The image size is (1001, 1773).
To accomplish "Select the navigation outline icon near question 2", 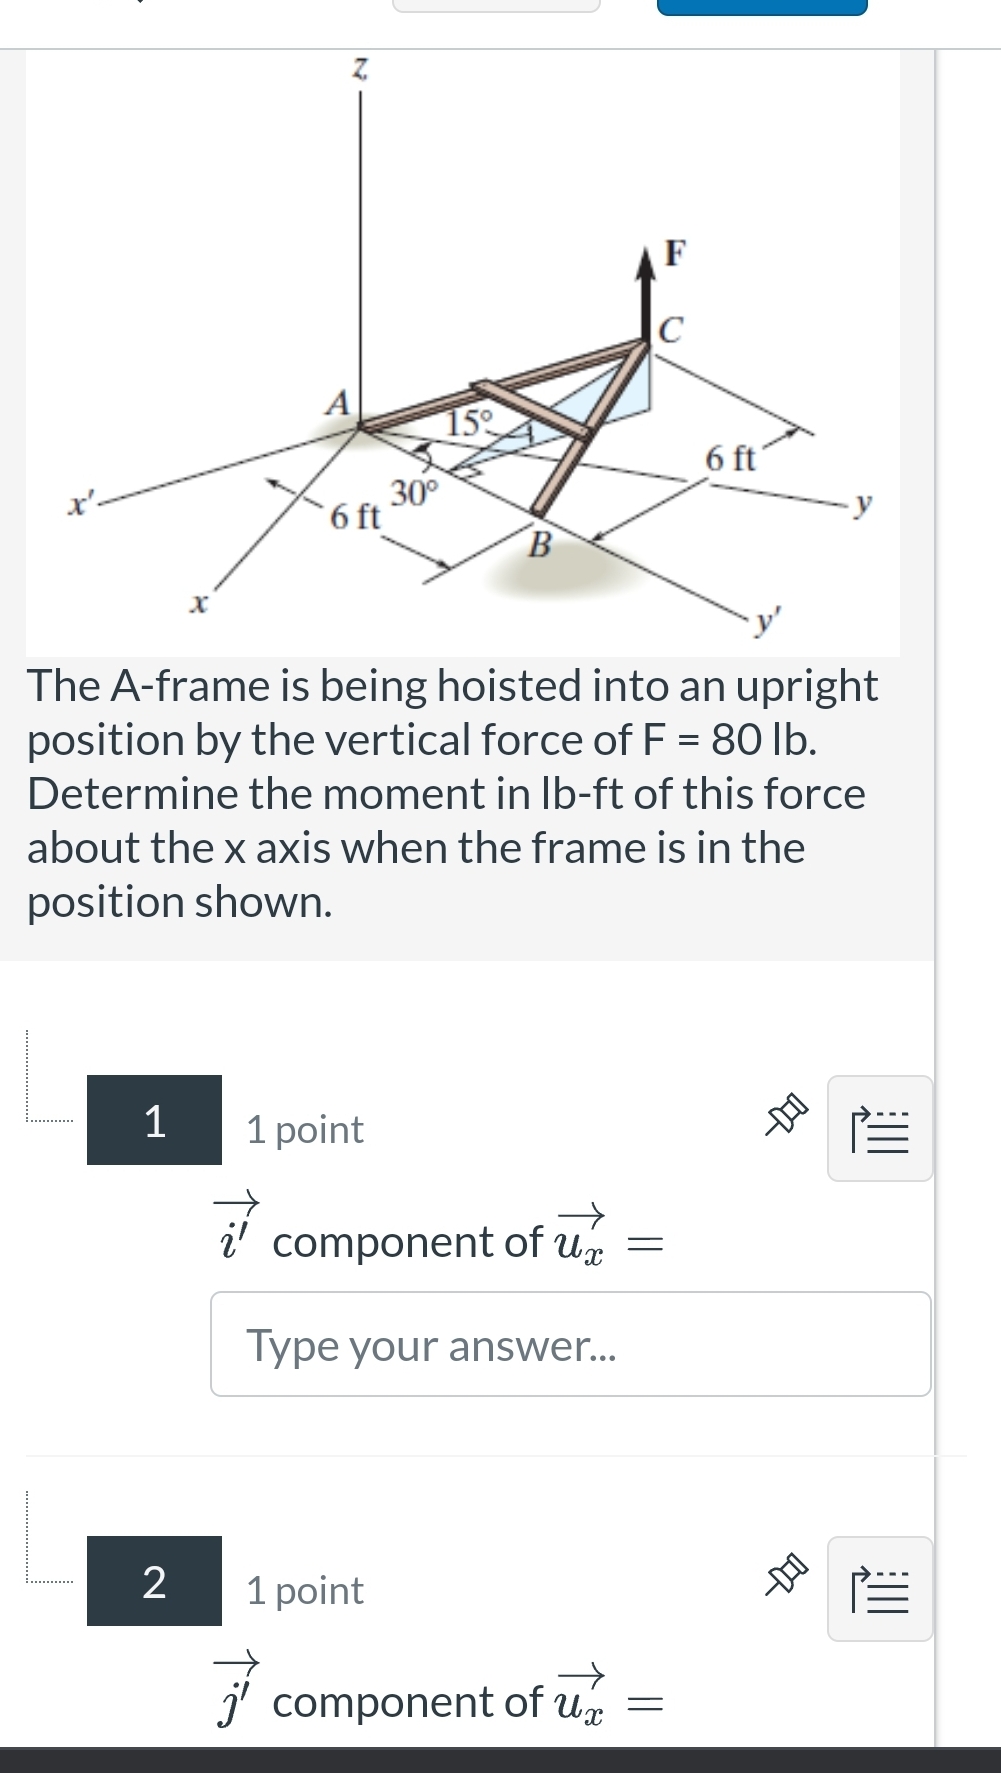I will (x=879, y=1589).
